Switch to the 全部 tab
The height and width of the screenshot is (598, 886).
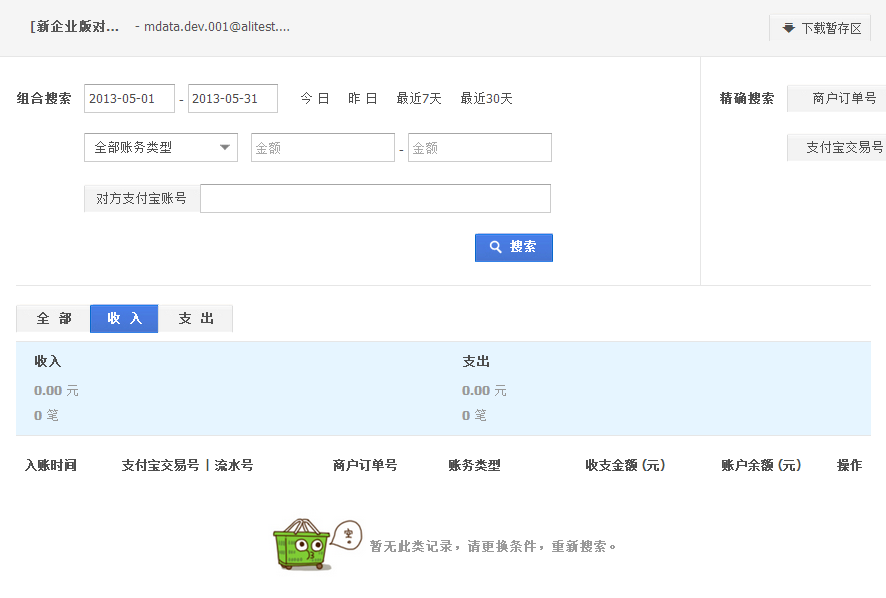coord(54,319)
